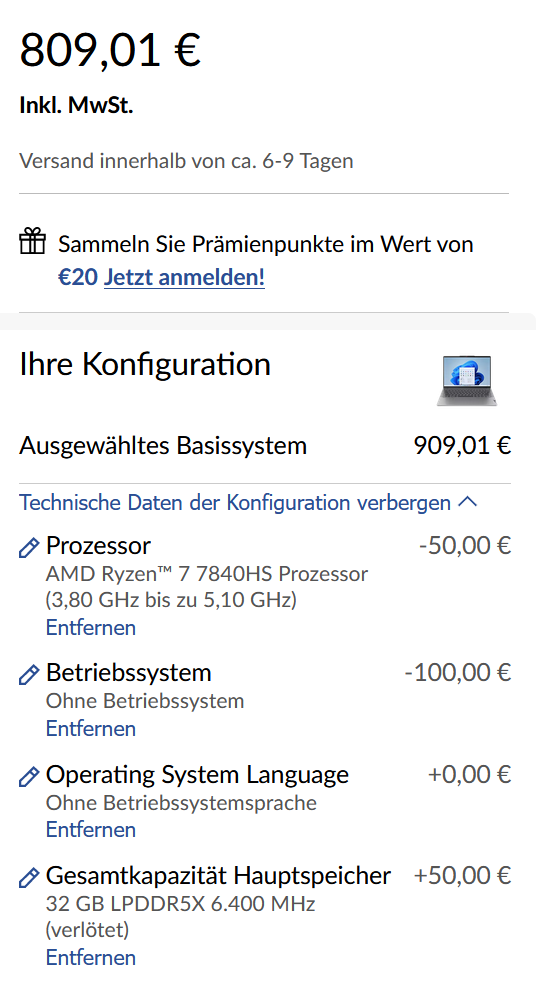
Task: Click the laptop thumbnail image
Action: (467, 380)
